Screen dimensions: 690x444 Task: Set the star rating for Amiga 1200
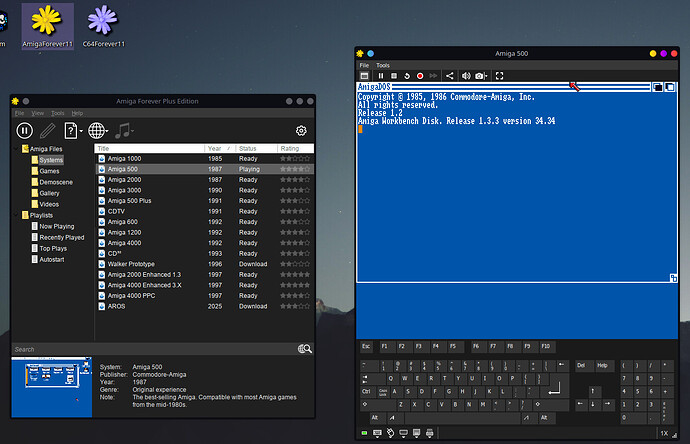(x=295, y=232)
